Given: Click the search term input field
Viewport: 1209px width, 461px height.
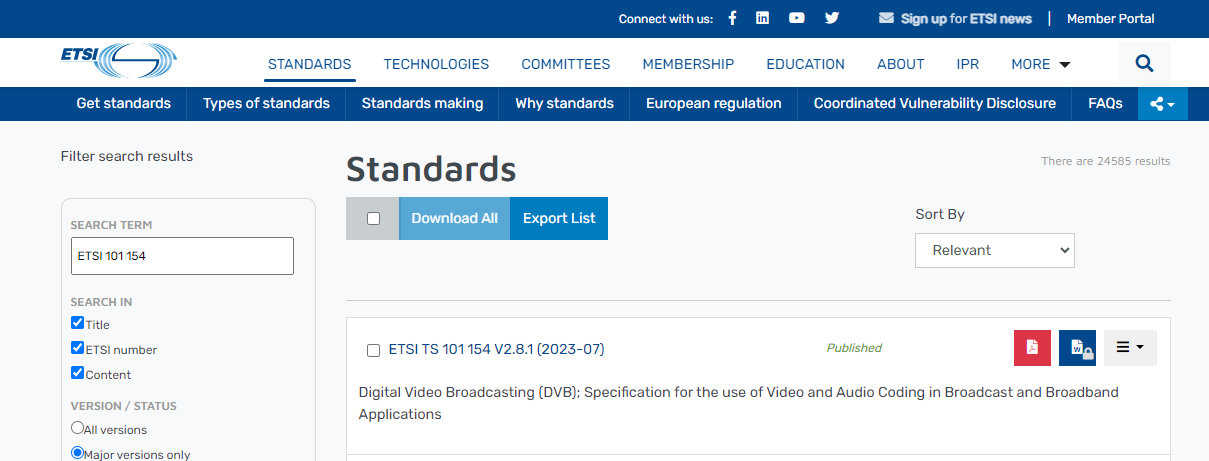Looking at the screenshot, I should [182, 256].
